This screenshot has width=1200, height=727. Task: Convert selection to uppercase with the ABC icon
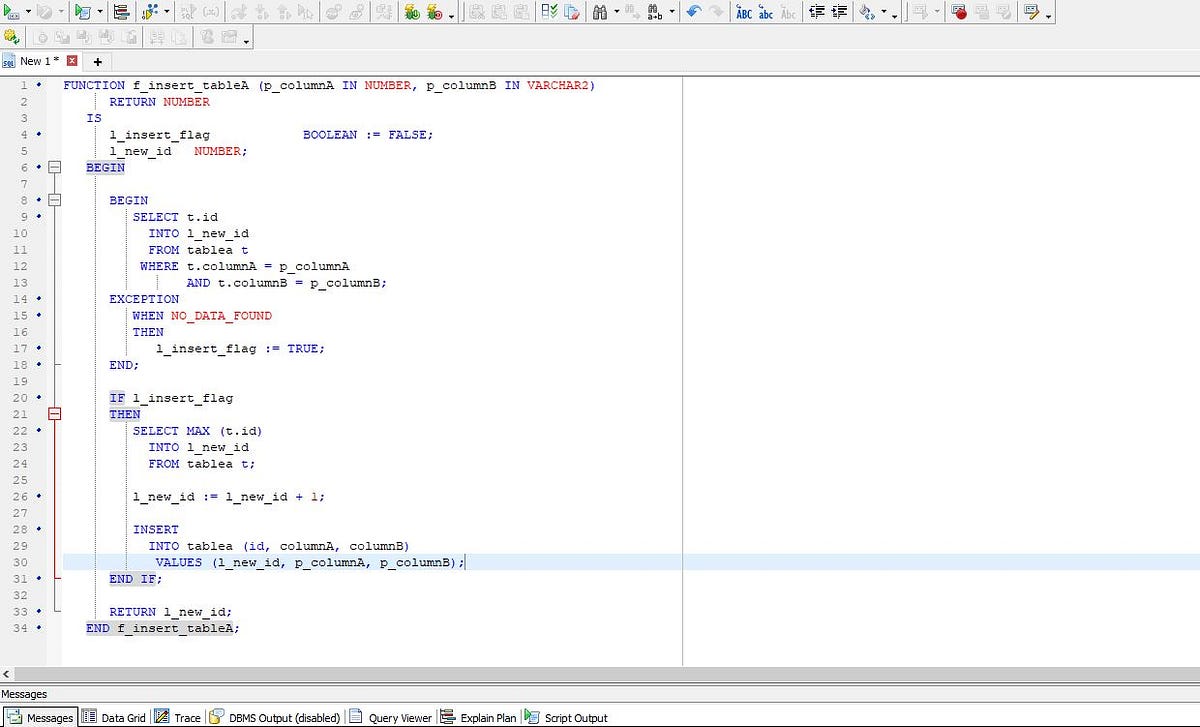click(744, 13)
